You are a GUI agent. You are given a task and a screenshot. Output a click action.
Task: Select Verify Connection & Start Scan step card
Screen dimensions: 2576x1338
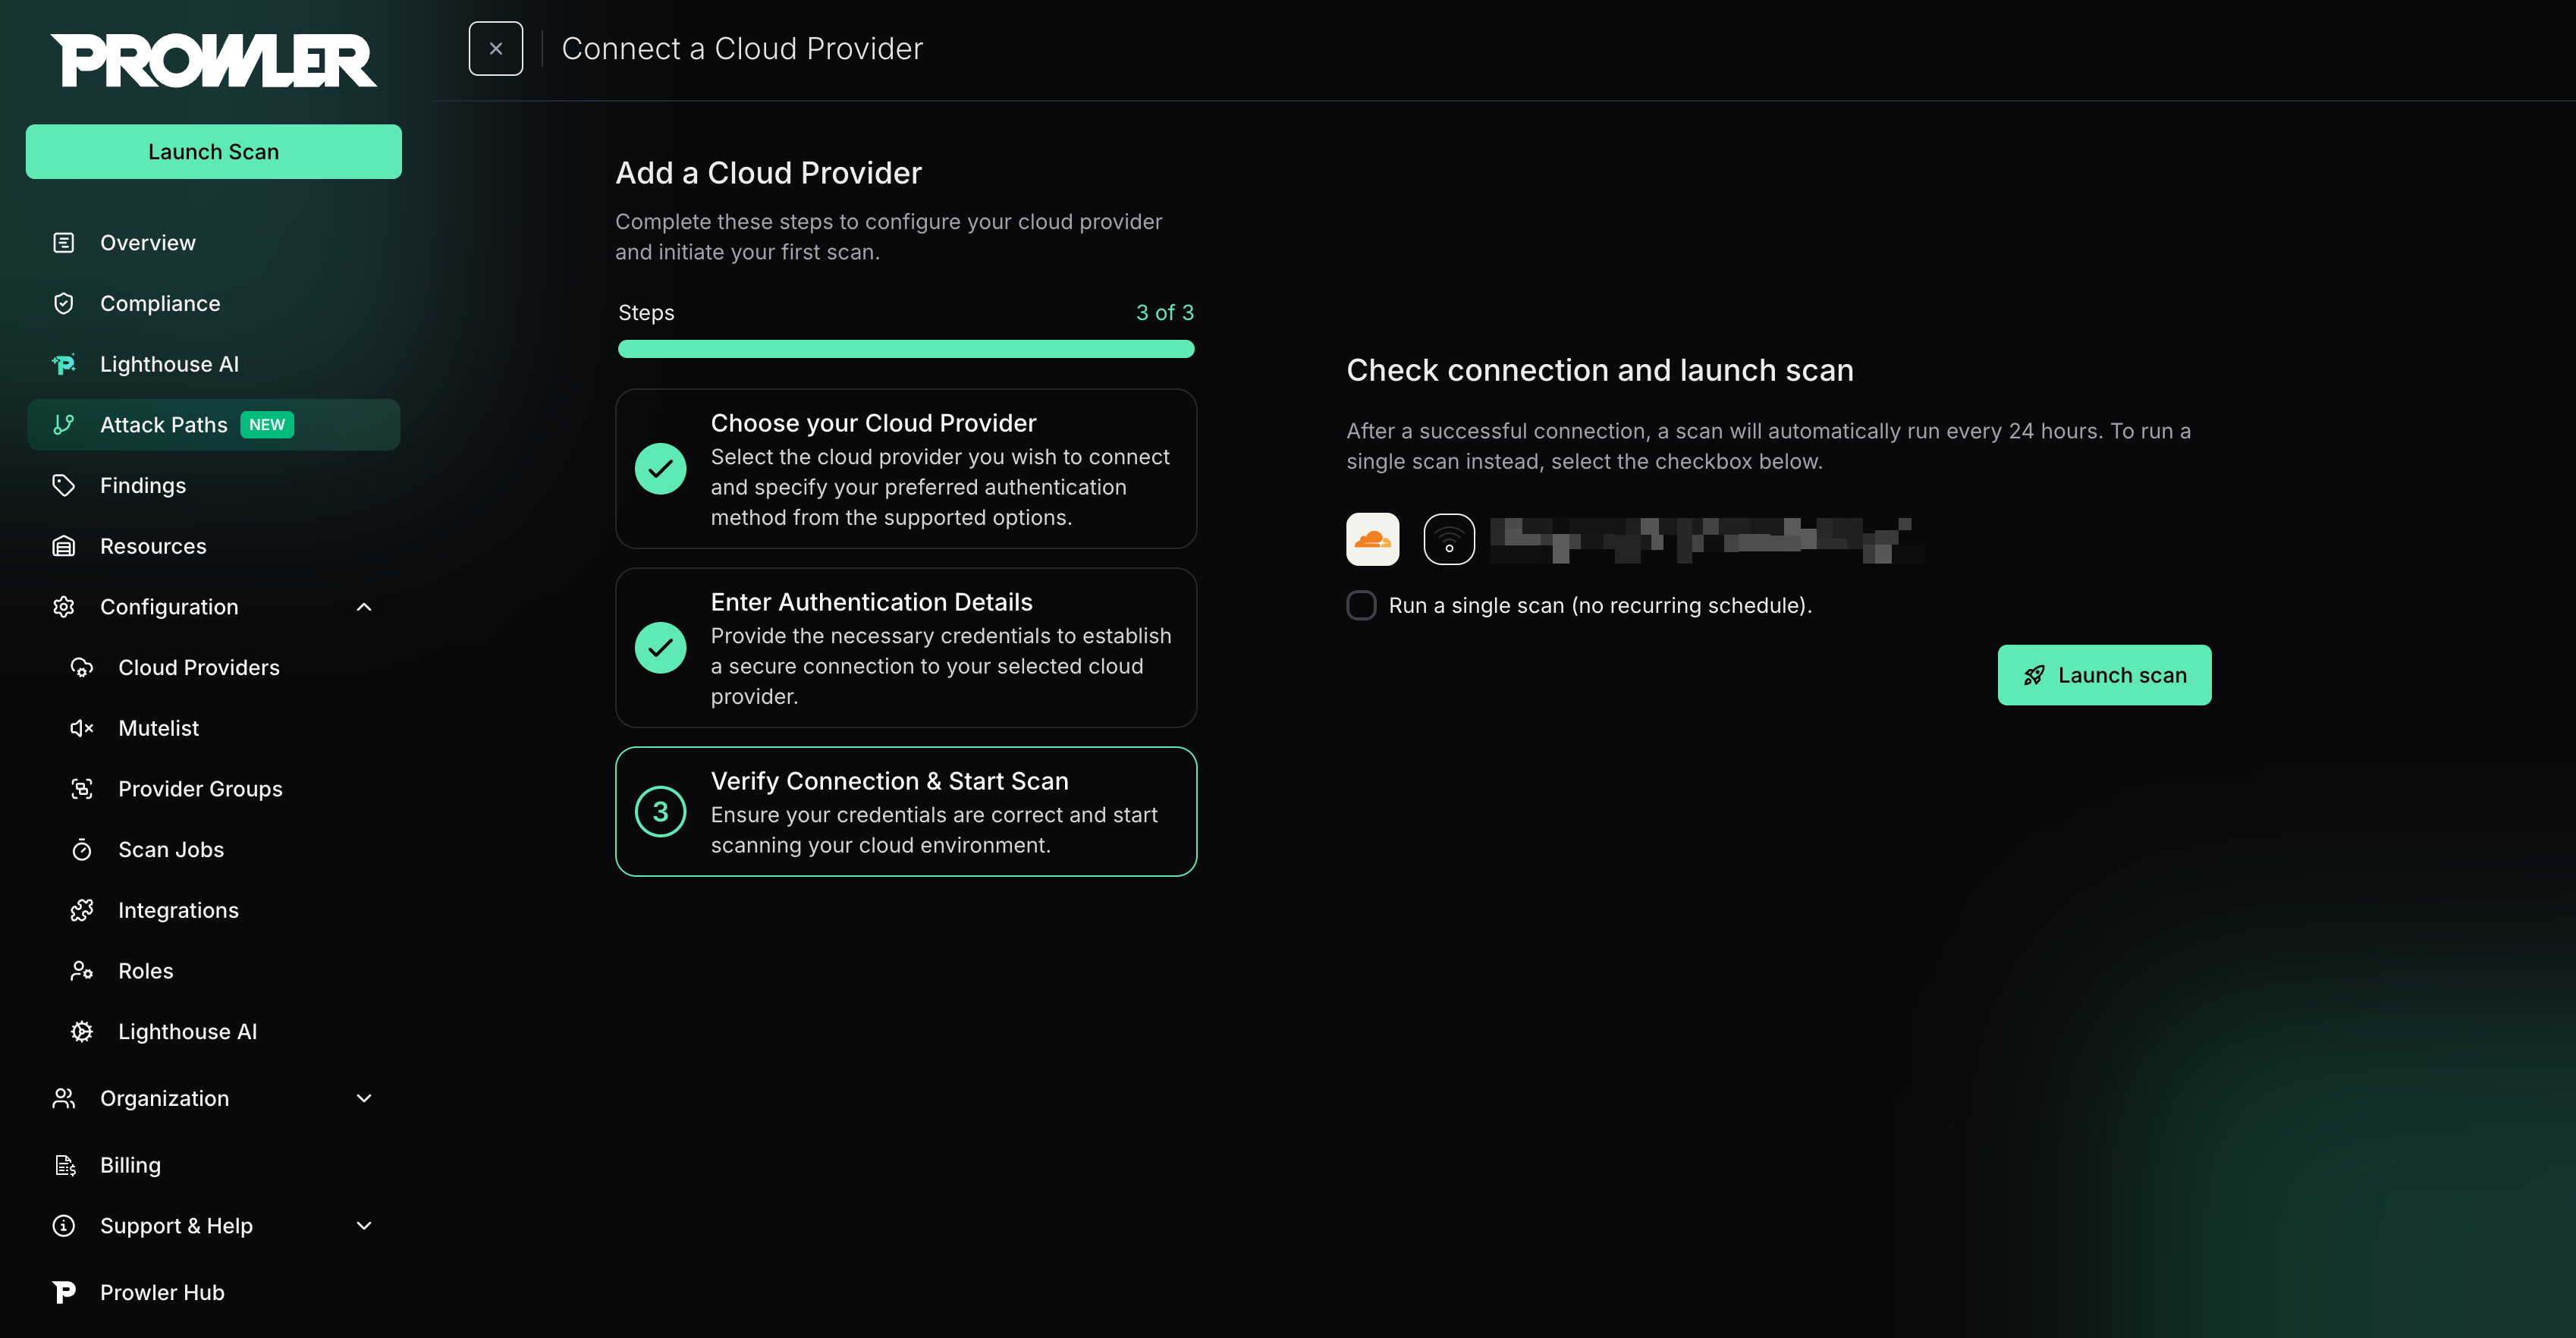pos(905,811)
